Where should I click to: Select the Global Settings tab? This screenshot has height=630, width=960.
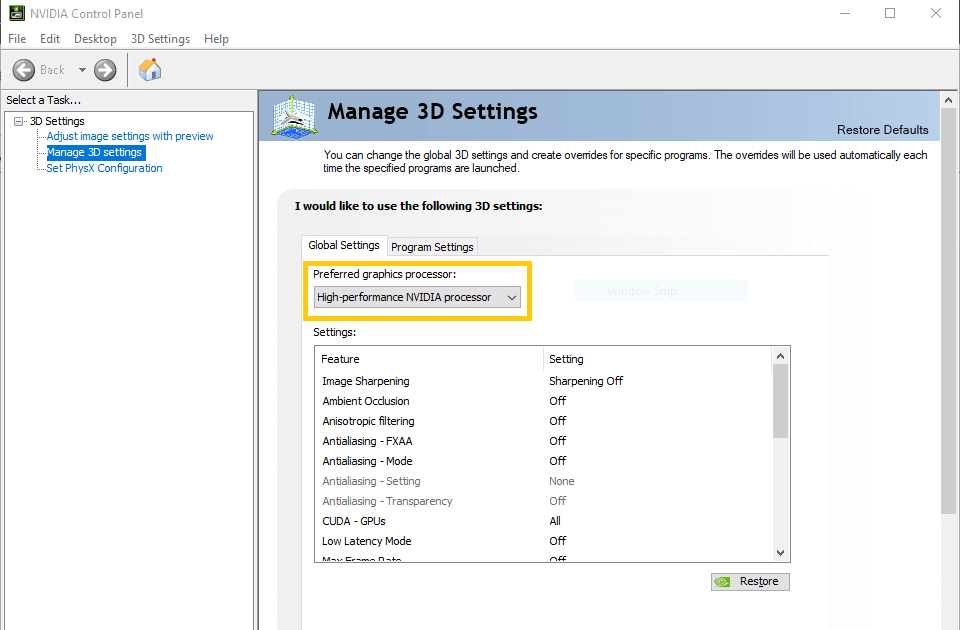click(x=344, y=245)
